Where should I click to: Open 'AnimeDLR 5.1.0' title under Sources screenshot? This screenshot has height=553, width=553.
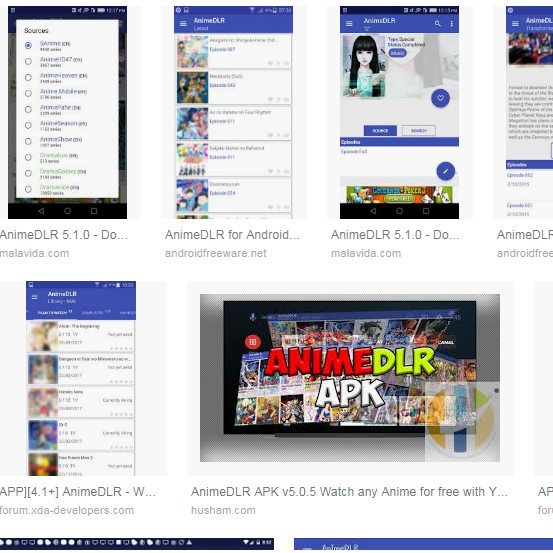pos(63,235)
